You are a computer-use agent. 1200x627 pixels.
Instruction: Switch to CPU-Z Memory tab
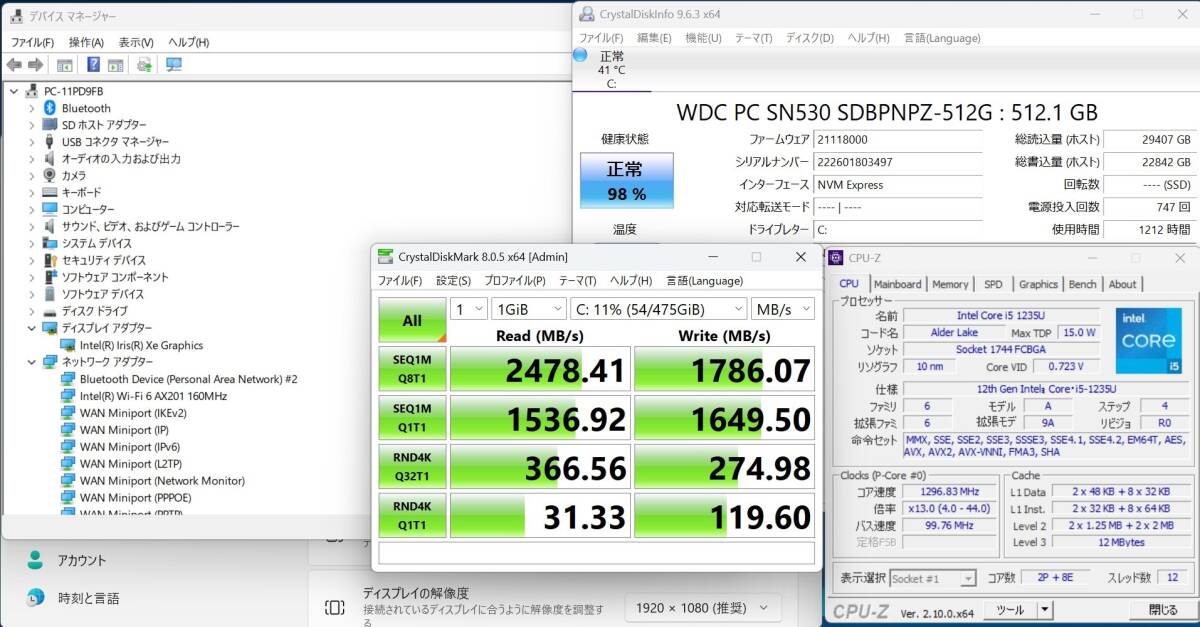point(950,284)
